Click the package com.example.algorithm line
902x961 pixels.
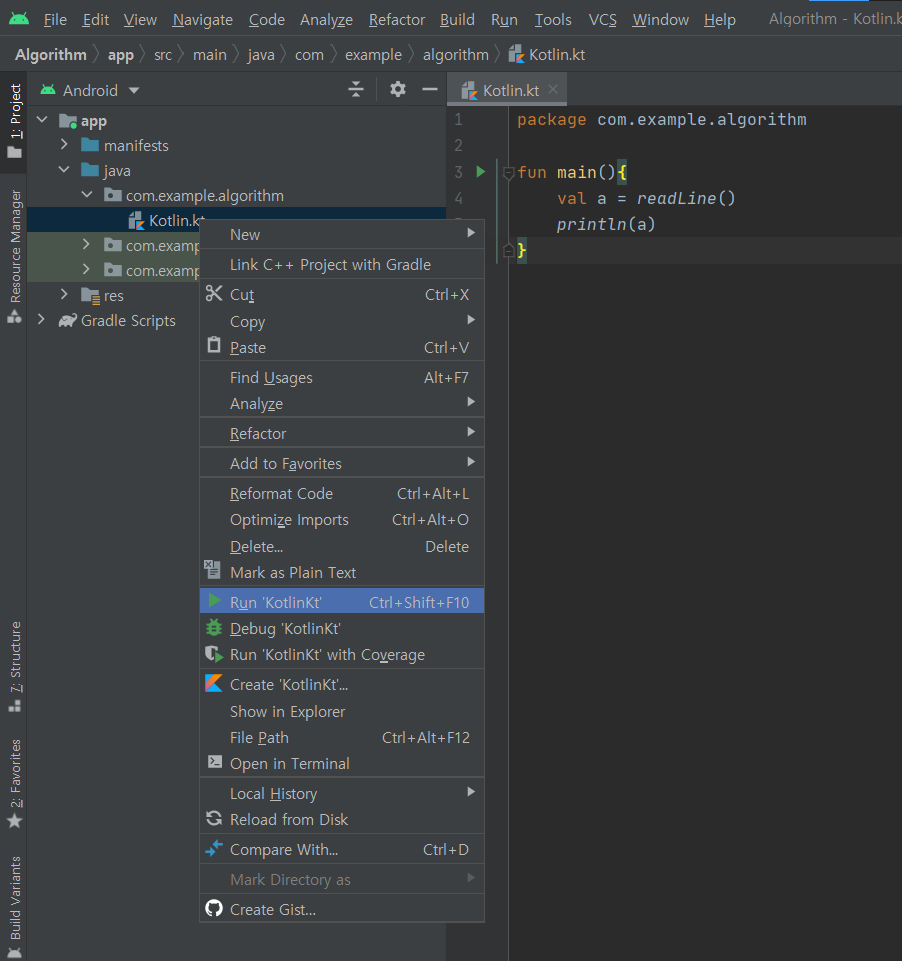click(x=662, y=120)
